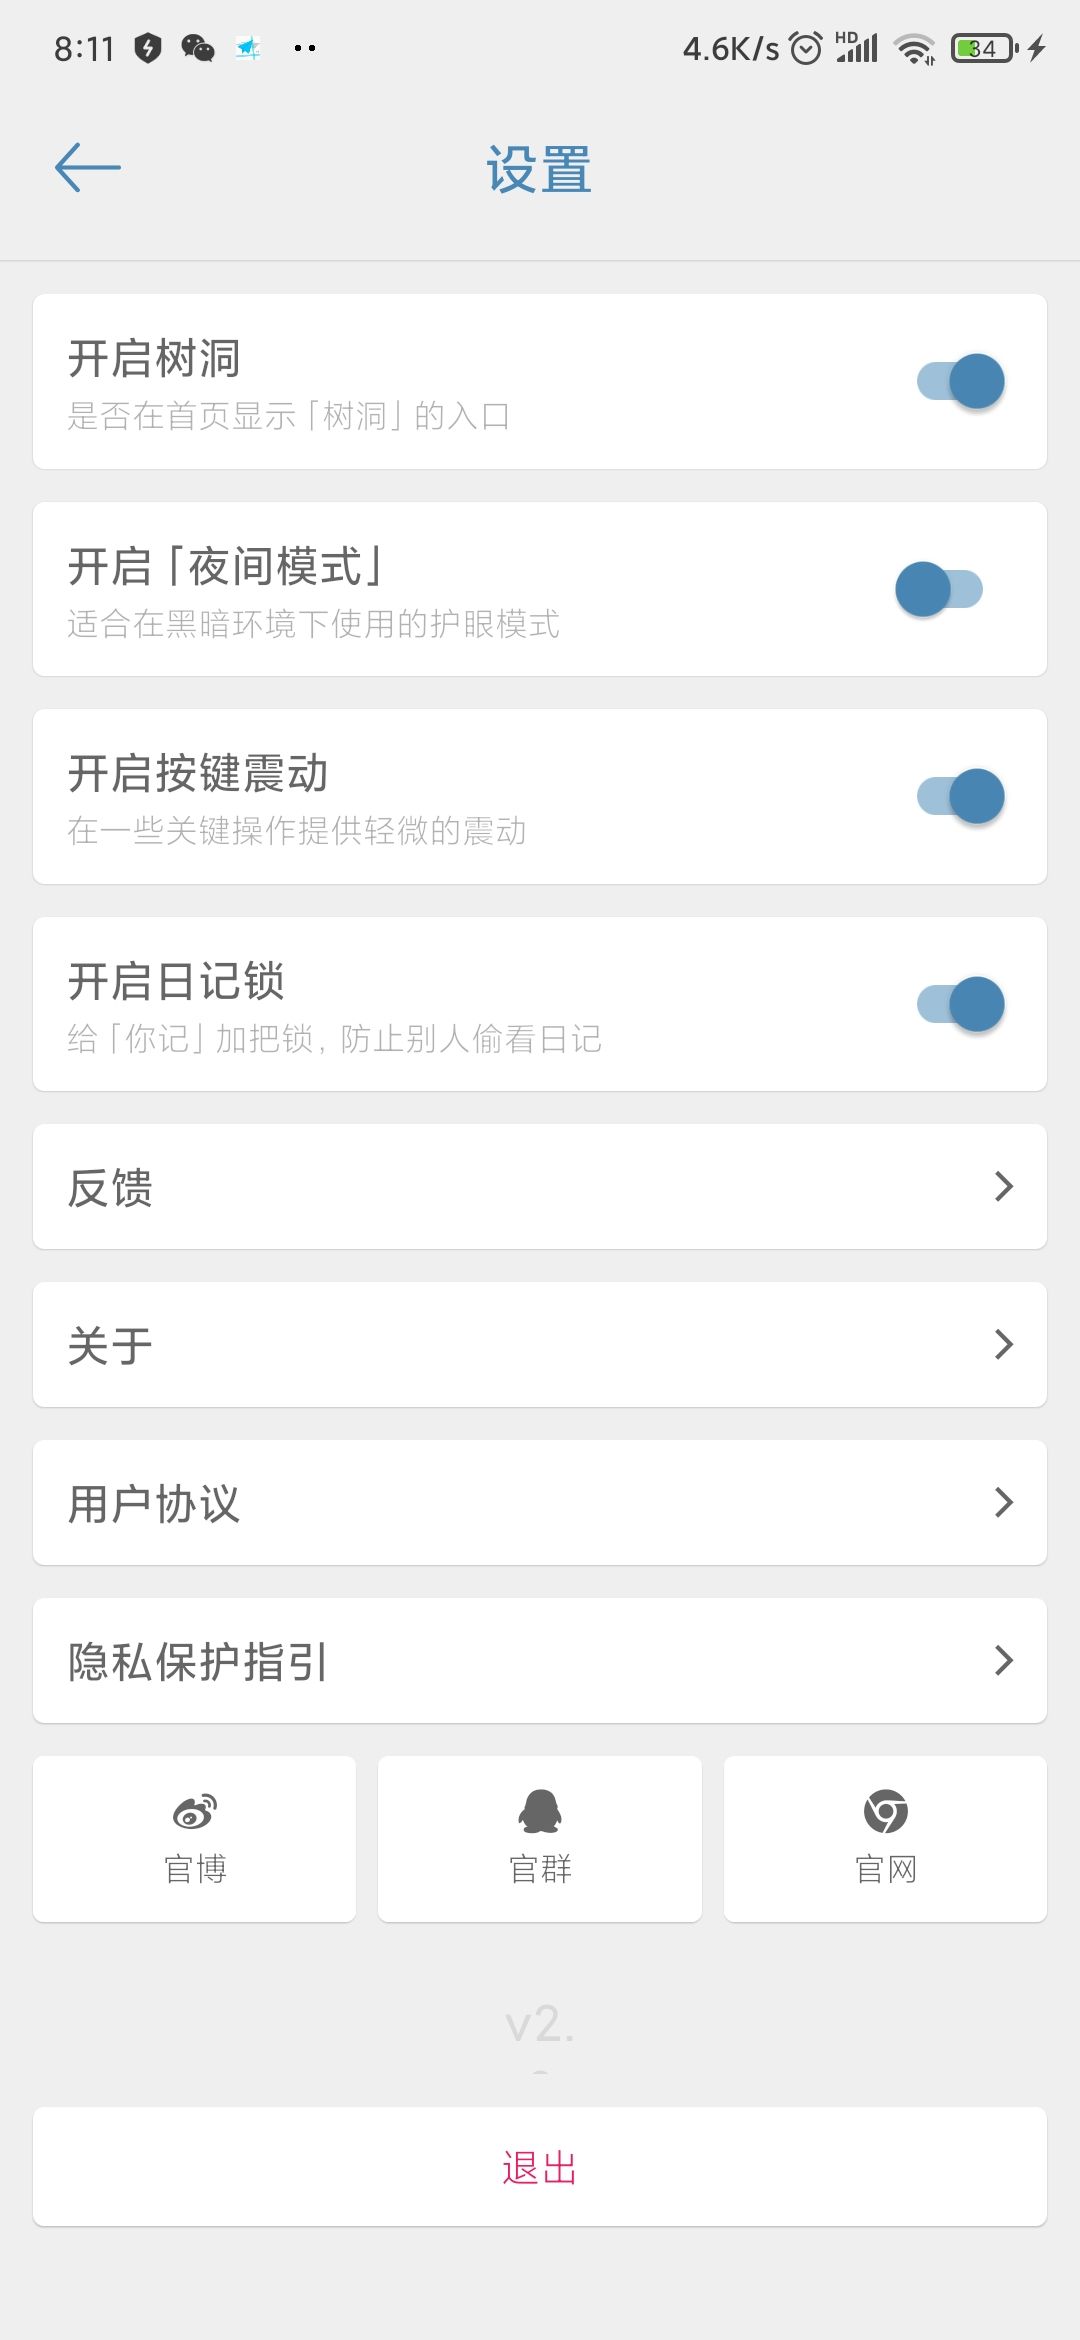Tap the back arrow icon
This screenshot has width=1080, height=2340.
pos(88,167)
